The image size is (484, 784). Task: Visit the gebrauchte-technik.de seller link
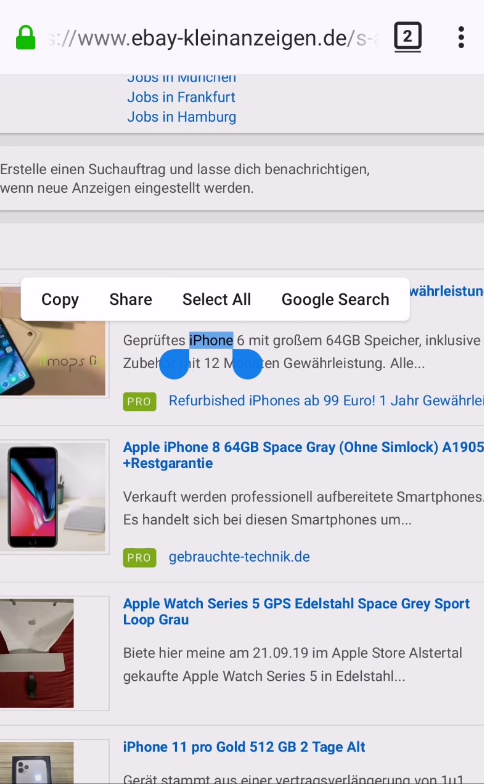[239, 557]
